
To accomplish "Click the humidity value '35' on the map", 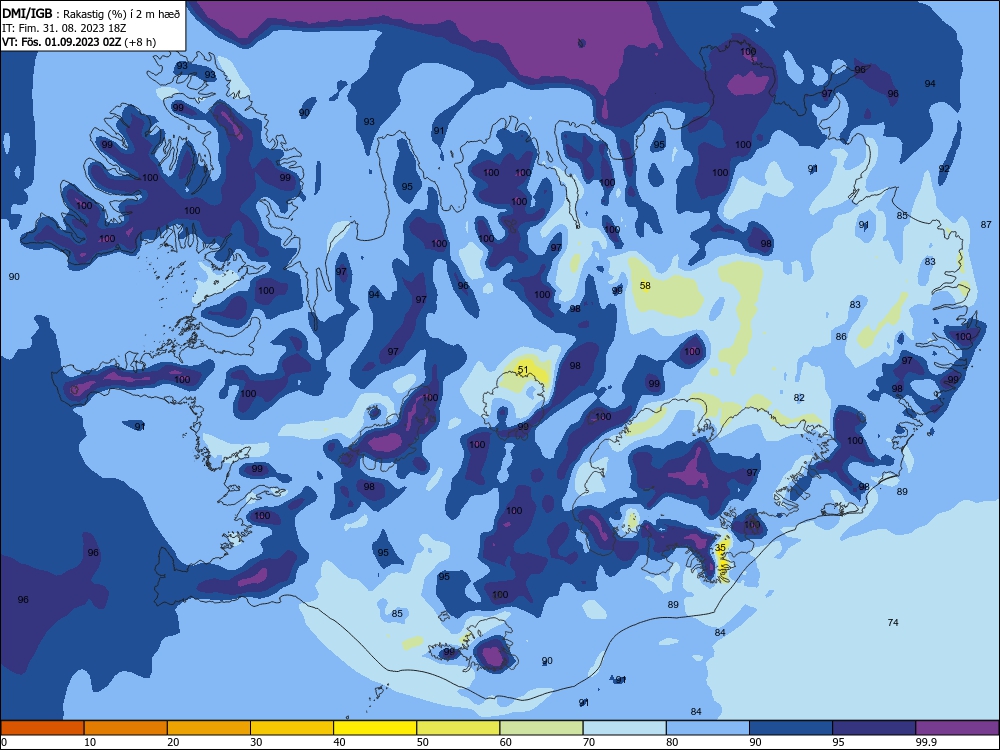I will pos(721,547).
